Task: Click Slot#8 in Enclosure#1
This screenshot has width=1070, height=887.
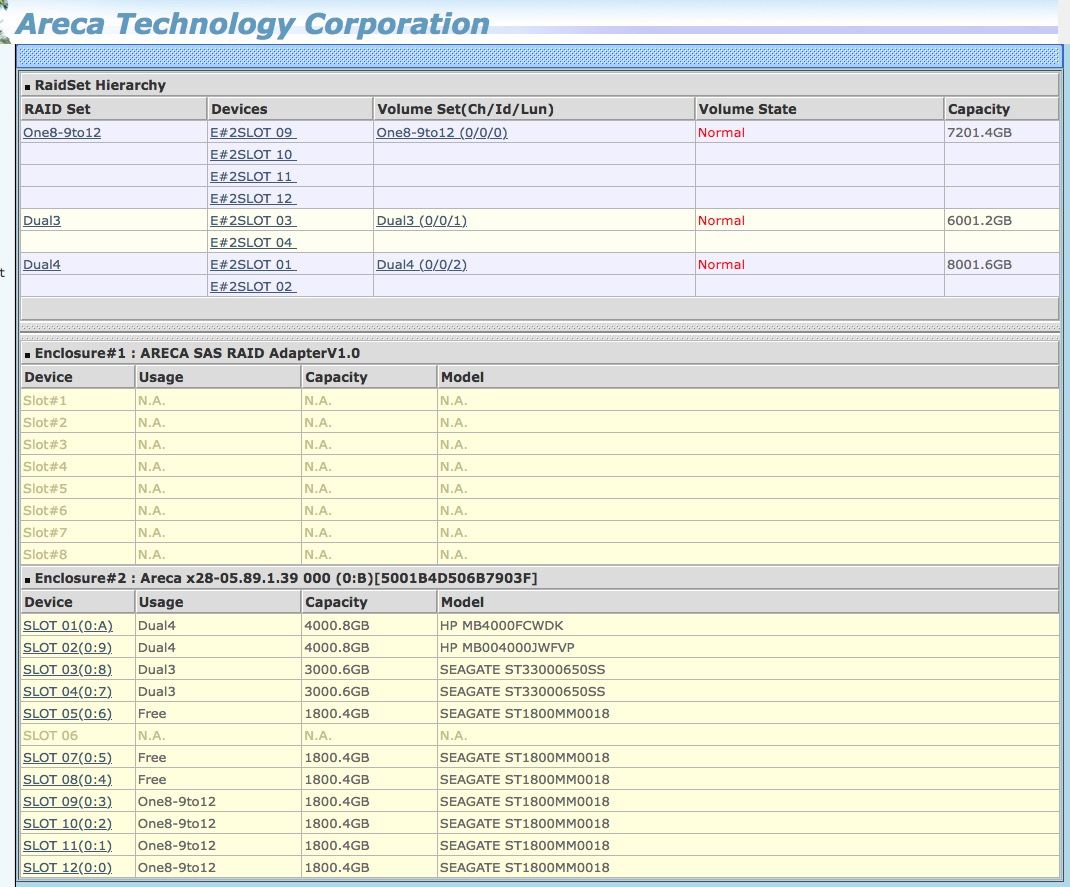Action: 45,554
